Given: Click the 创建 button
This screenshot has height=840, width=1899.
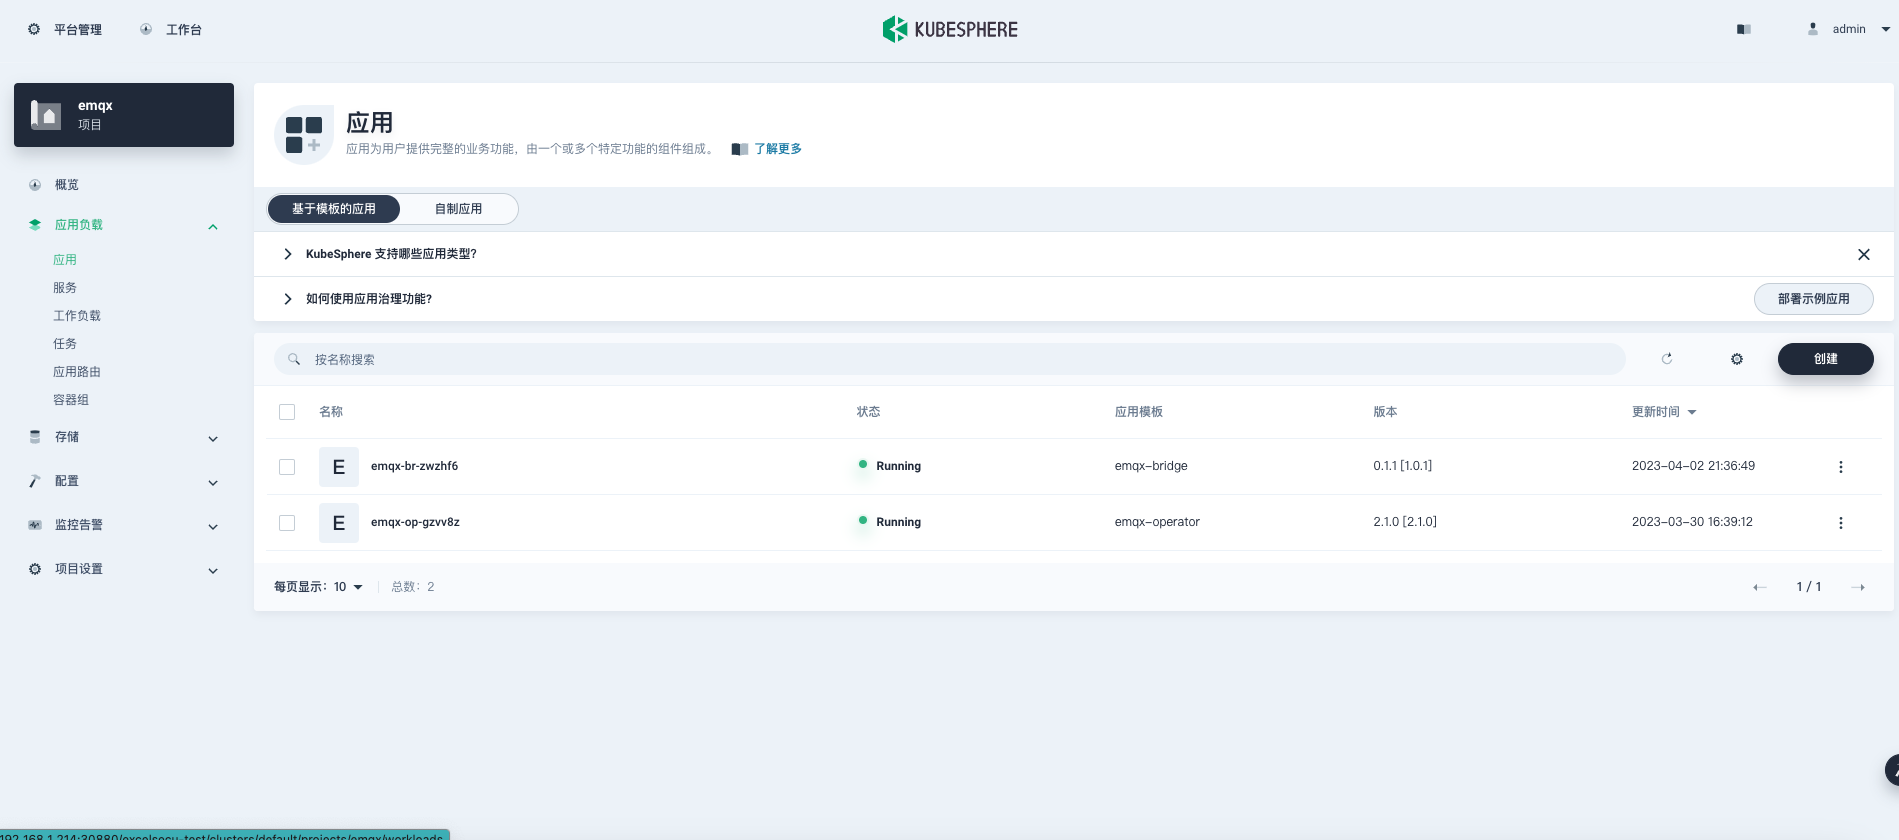Looking at the screenshot, I should (1826, 359).
